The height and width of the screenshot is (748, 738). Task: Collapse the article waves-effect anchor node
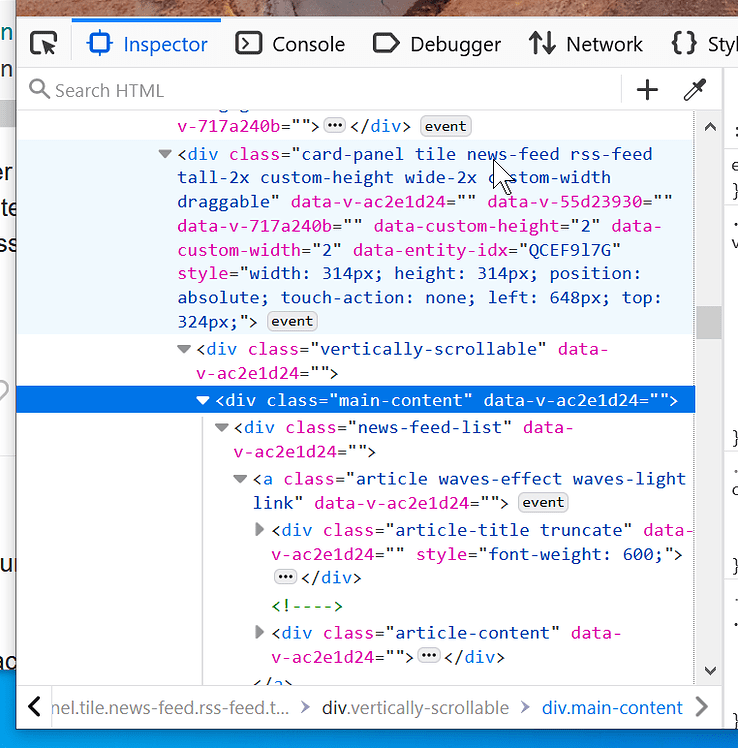tap(240, 478)
